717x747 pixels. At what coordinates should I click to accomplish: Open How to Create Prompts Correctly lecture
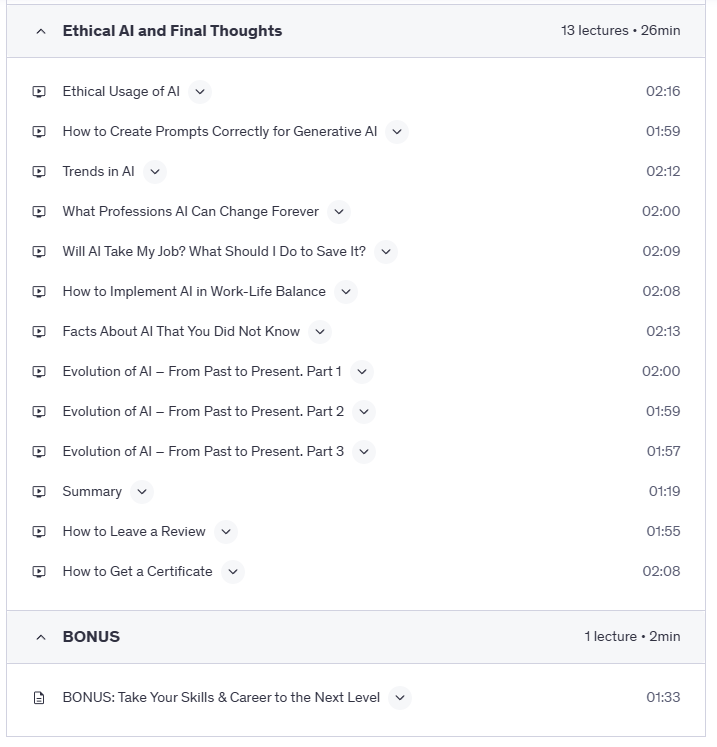(219, 132)
